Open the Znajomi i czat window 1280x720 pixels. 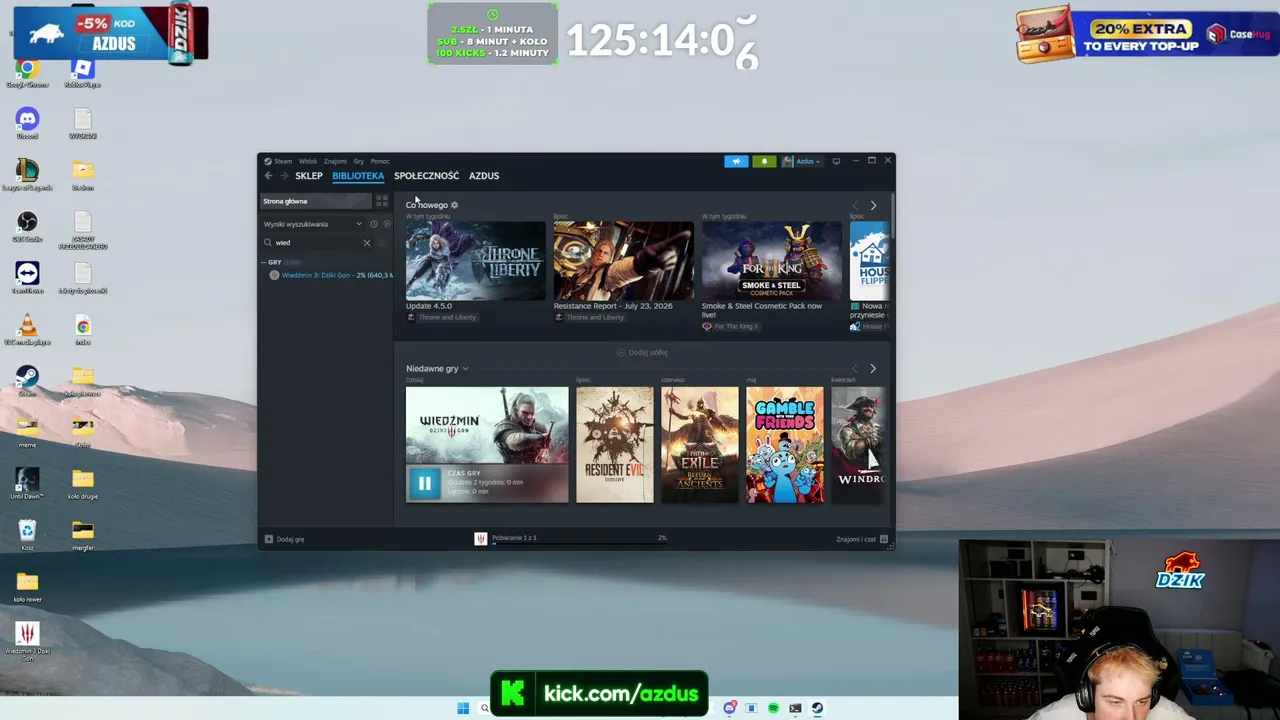pyautogui.click(x=862, y=539)
